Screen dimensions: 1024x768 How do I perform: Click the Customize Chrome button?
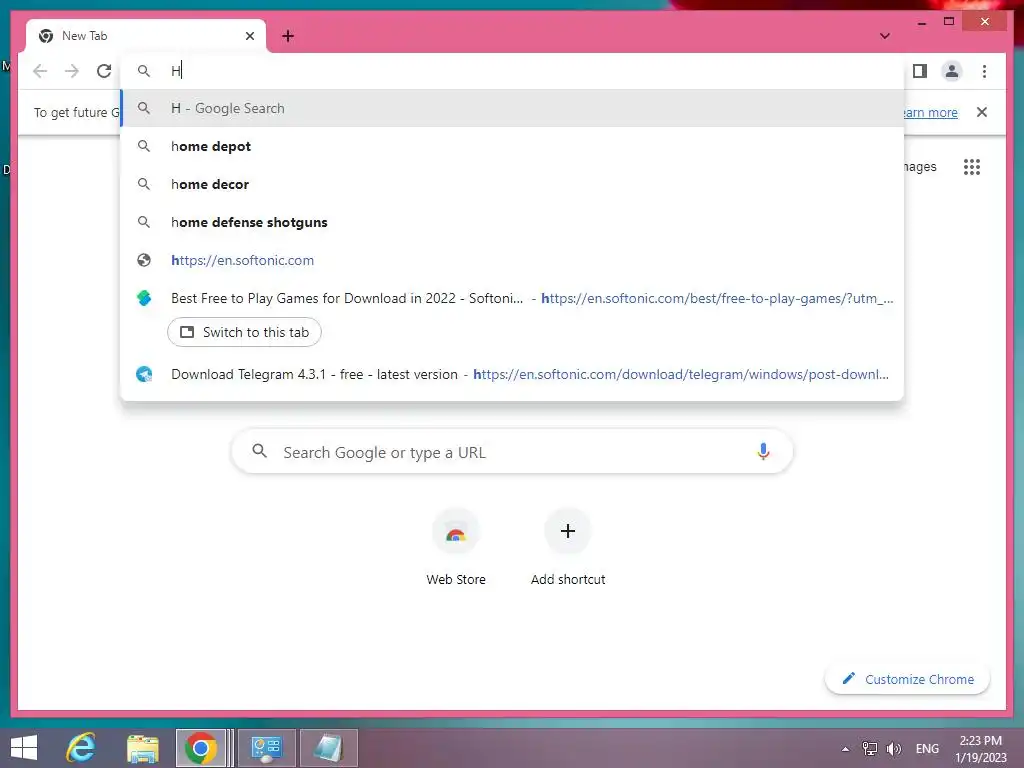click(x=908, y=679)
